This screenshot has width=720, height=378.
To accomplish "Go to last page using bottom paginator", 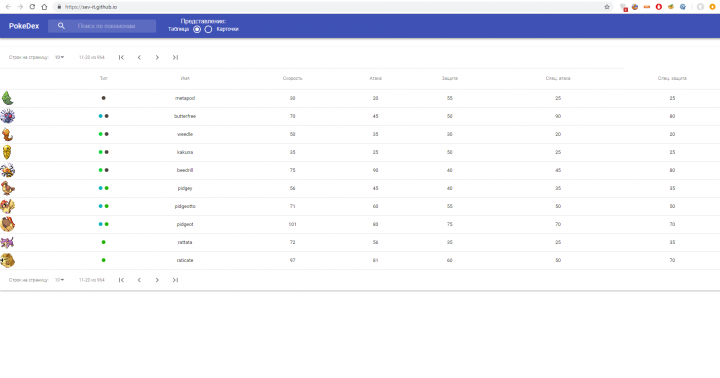I will click(x=175, y=280).
